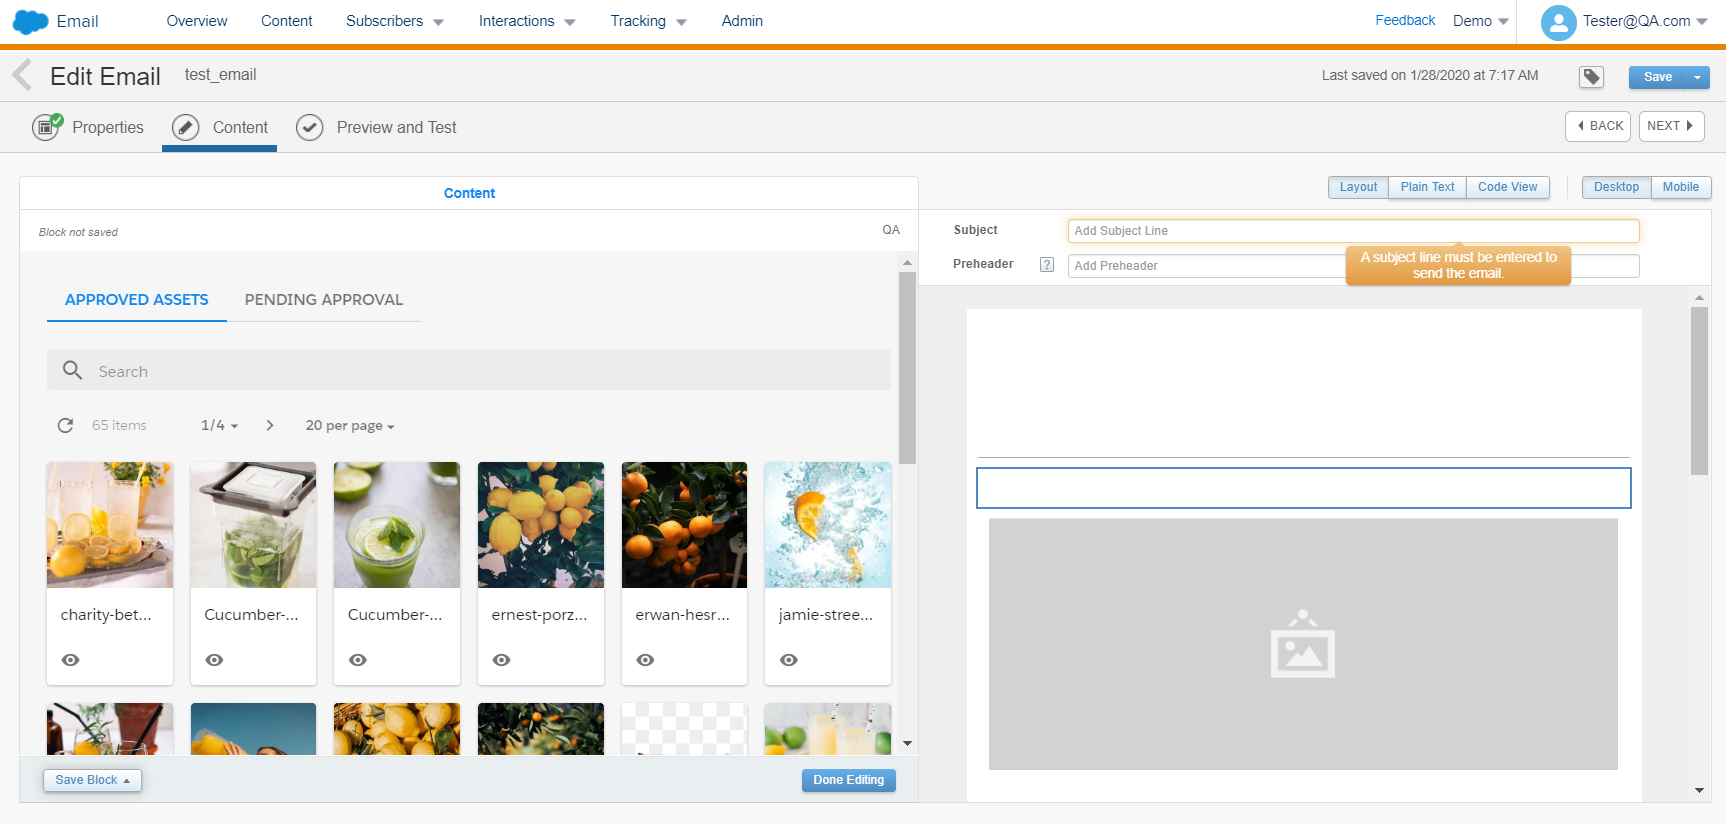Click the search magnifier icon
This screenshot has width=1726, height=835.
click(72, 370)
